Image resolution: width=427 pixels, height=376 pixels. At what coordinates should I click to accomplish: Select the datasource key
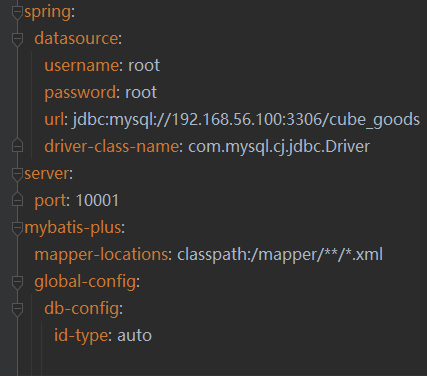tap(76, 38)
